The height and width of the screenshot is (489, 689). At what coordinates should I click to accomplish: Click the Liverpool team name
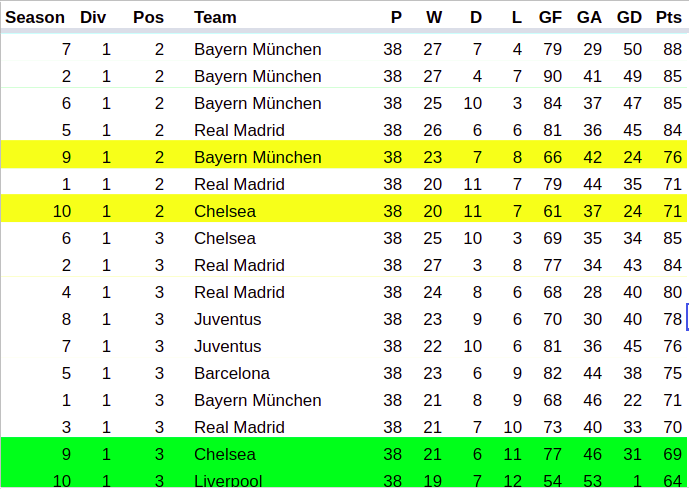click(x=228, y=480)
